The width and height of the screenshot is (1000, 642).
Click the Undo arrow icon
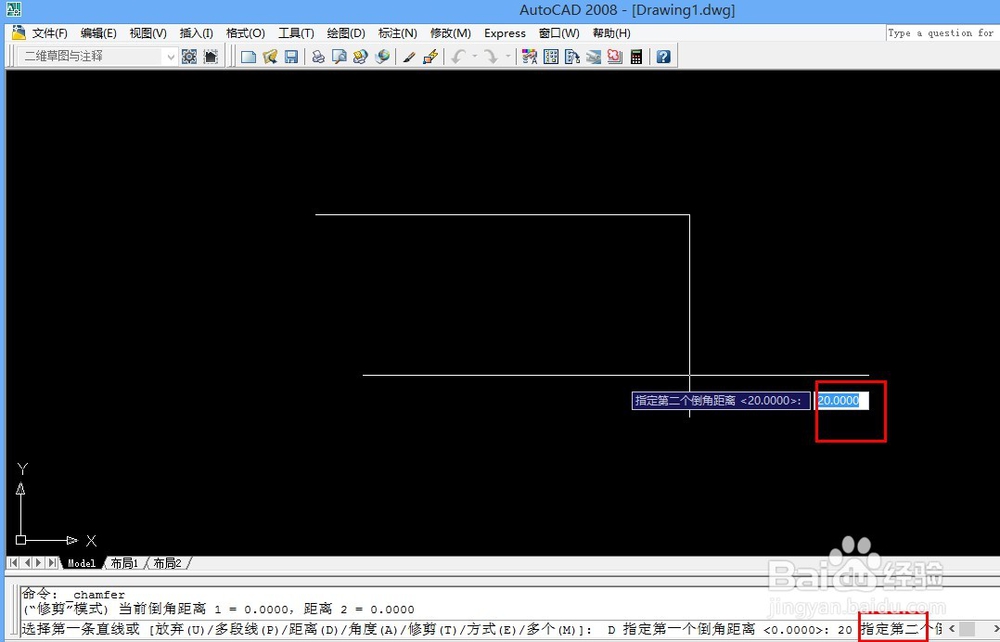(459, 57)
